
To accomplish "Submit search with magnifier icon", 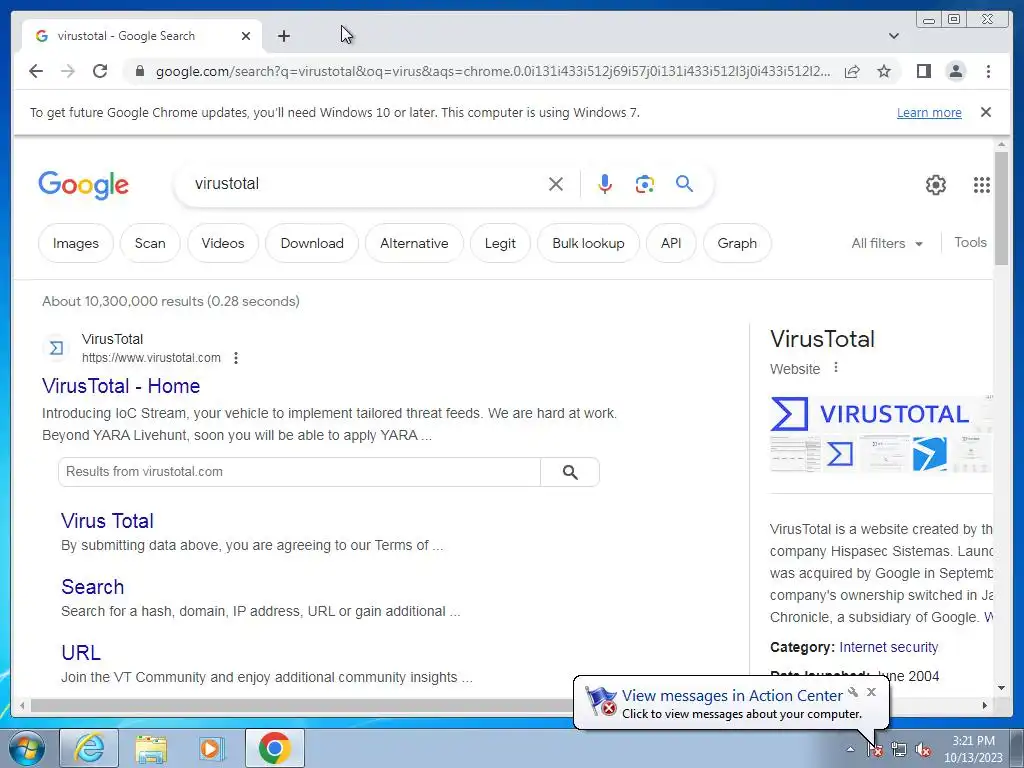I will point(684,184).
